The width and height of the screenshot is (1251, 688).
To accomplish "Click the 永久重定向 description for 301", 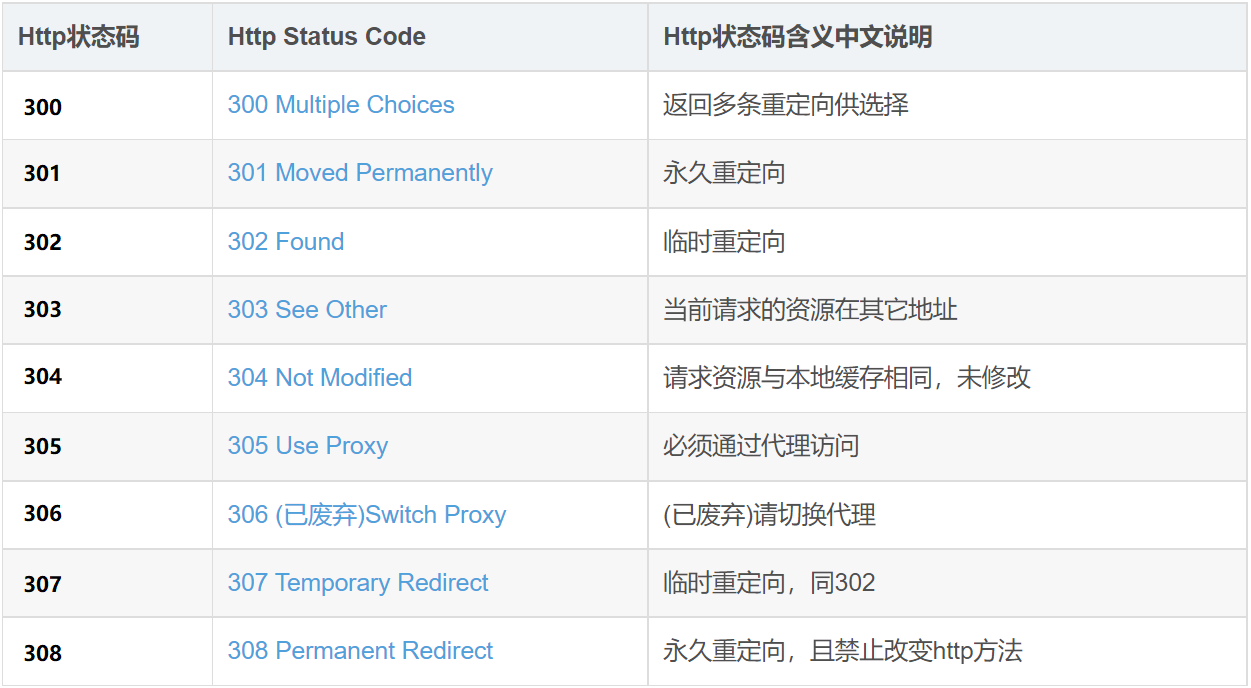I will [x=724, y=173].
